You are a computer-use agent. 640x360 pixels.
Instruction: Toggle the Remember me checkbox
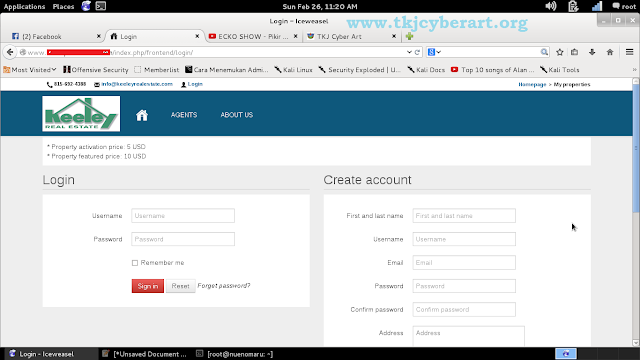click(135, 263)
